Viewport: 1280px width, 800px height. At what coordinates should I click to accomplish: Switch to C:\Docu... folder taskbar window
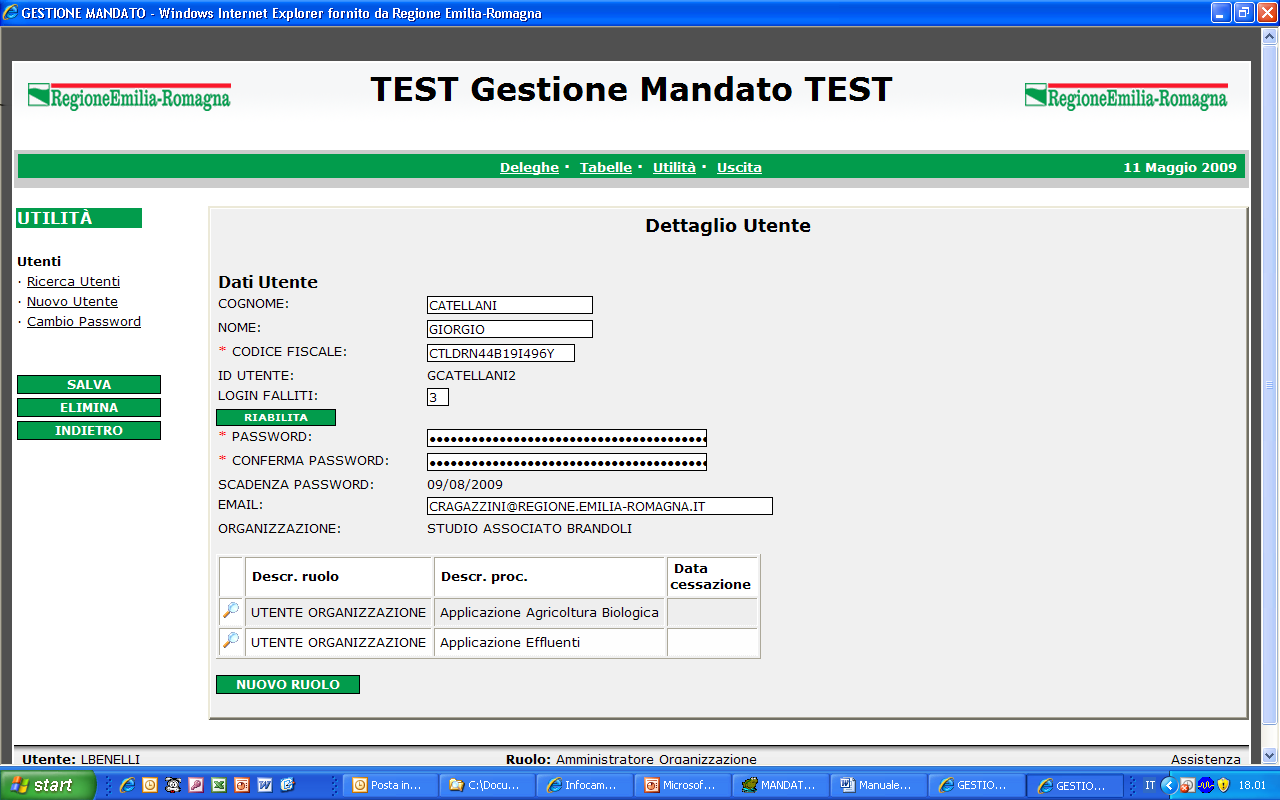(x=486, y=785)
